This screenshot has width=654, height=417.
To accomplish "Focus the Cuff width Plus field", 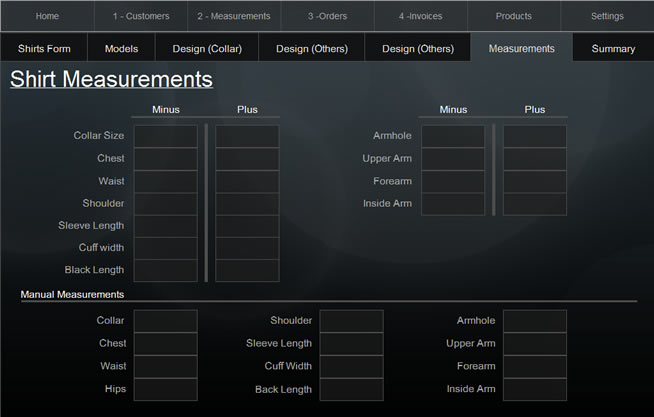I will 247,248.
